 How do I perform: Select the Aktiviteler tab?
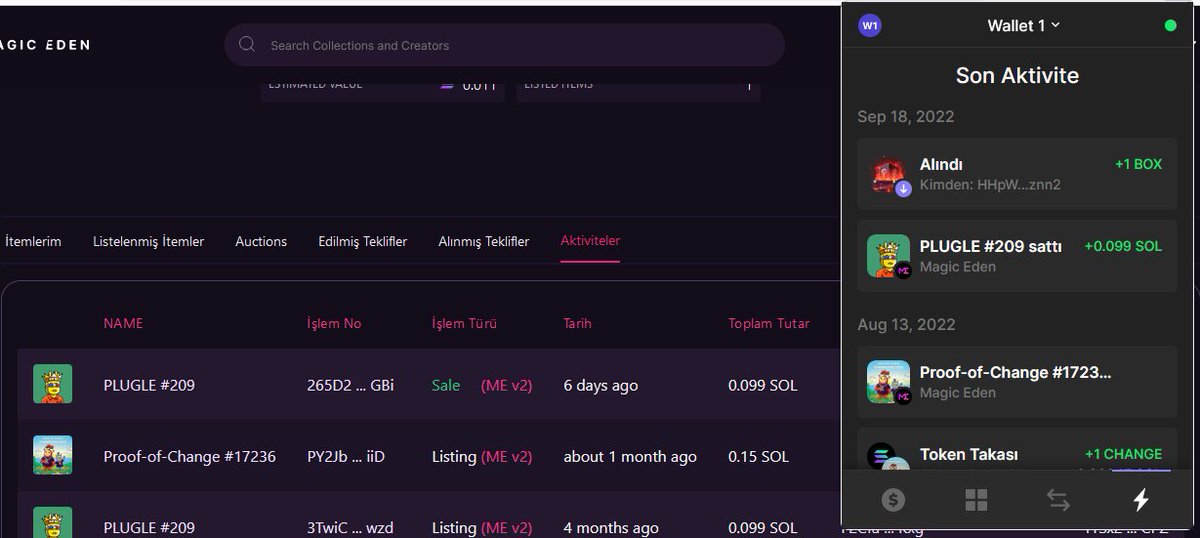coord(590,241)
